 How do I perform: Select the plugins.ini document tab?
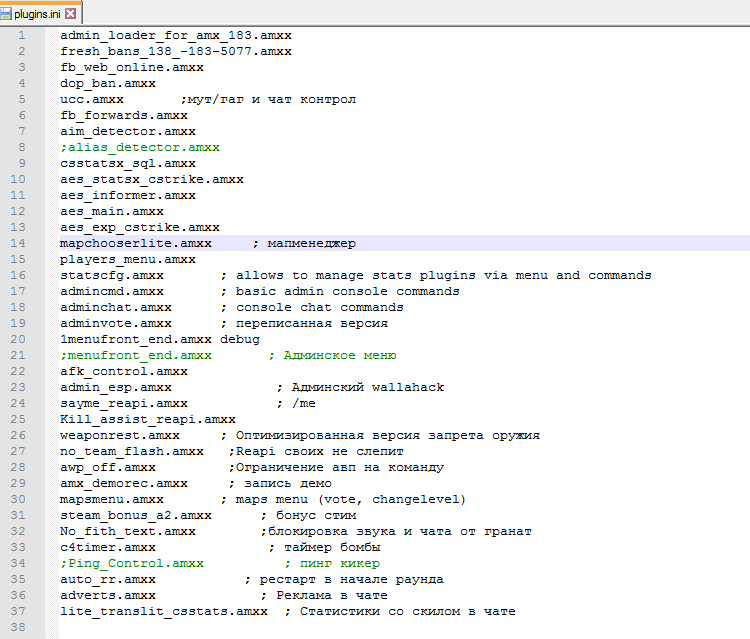coord(41,12)
